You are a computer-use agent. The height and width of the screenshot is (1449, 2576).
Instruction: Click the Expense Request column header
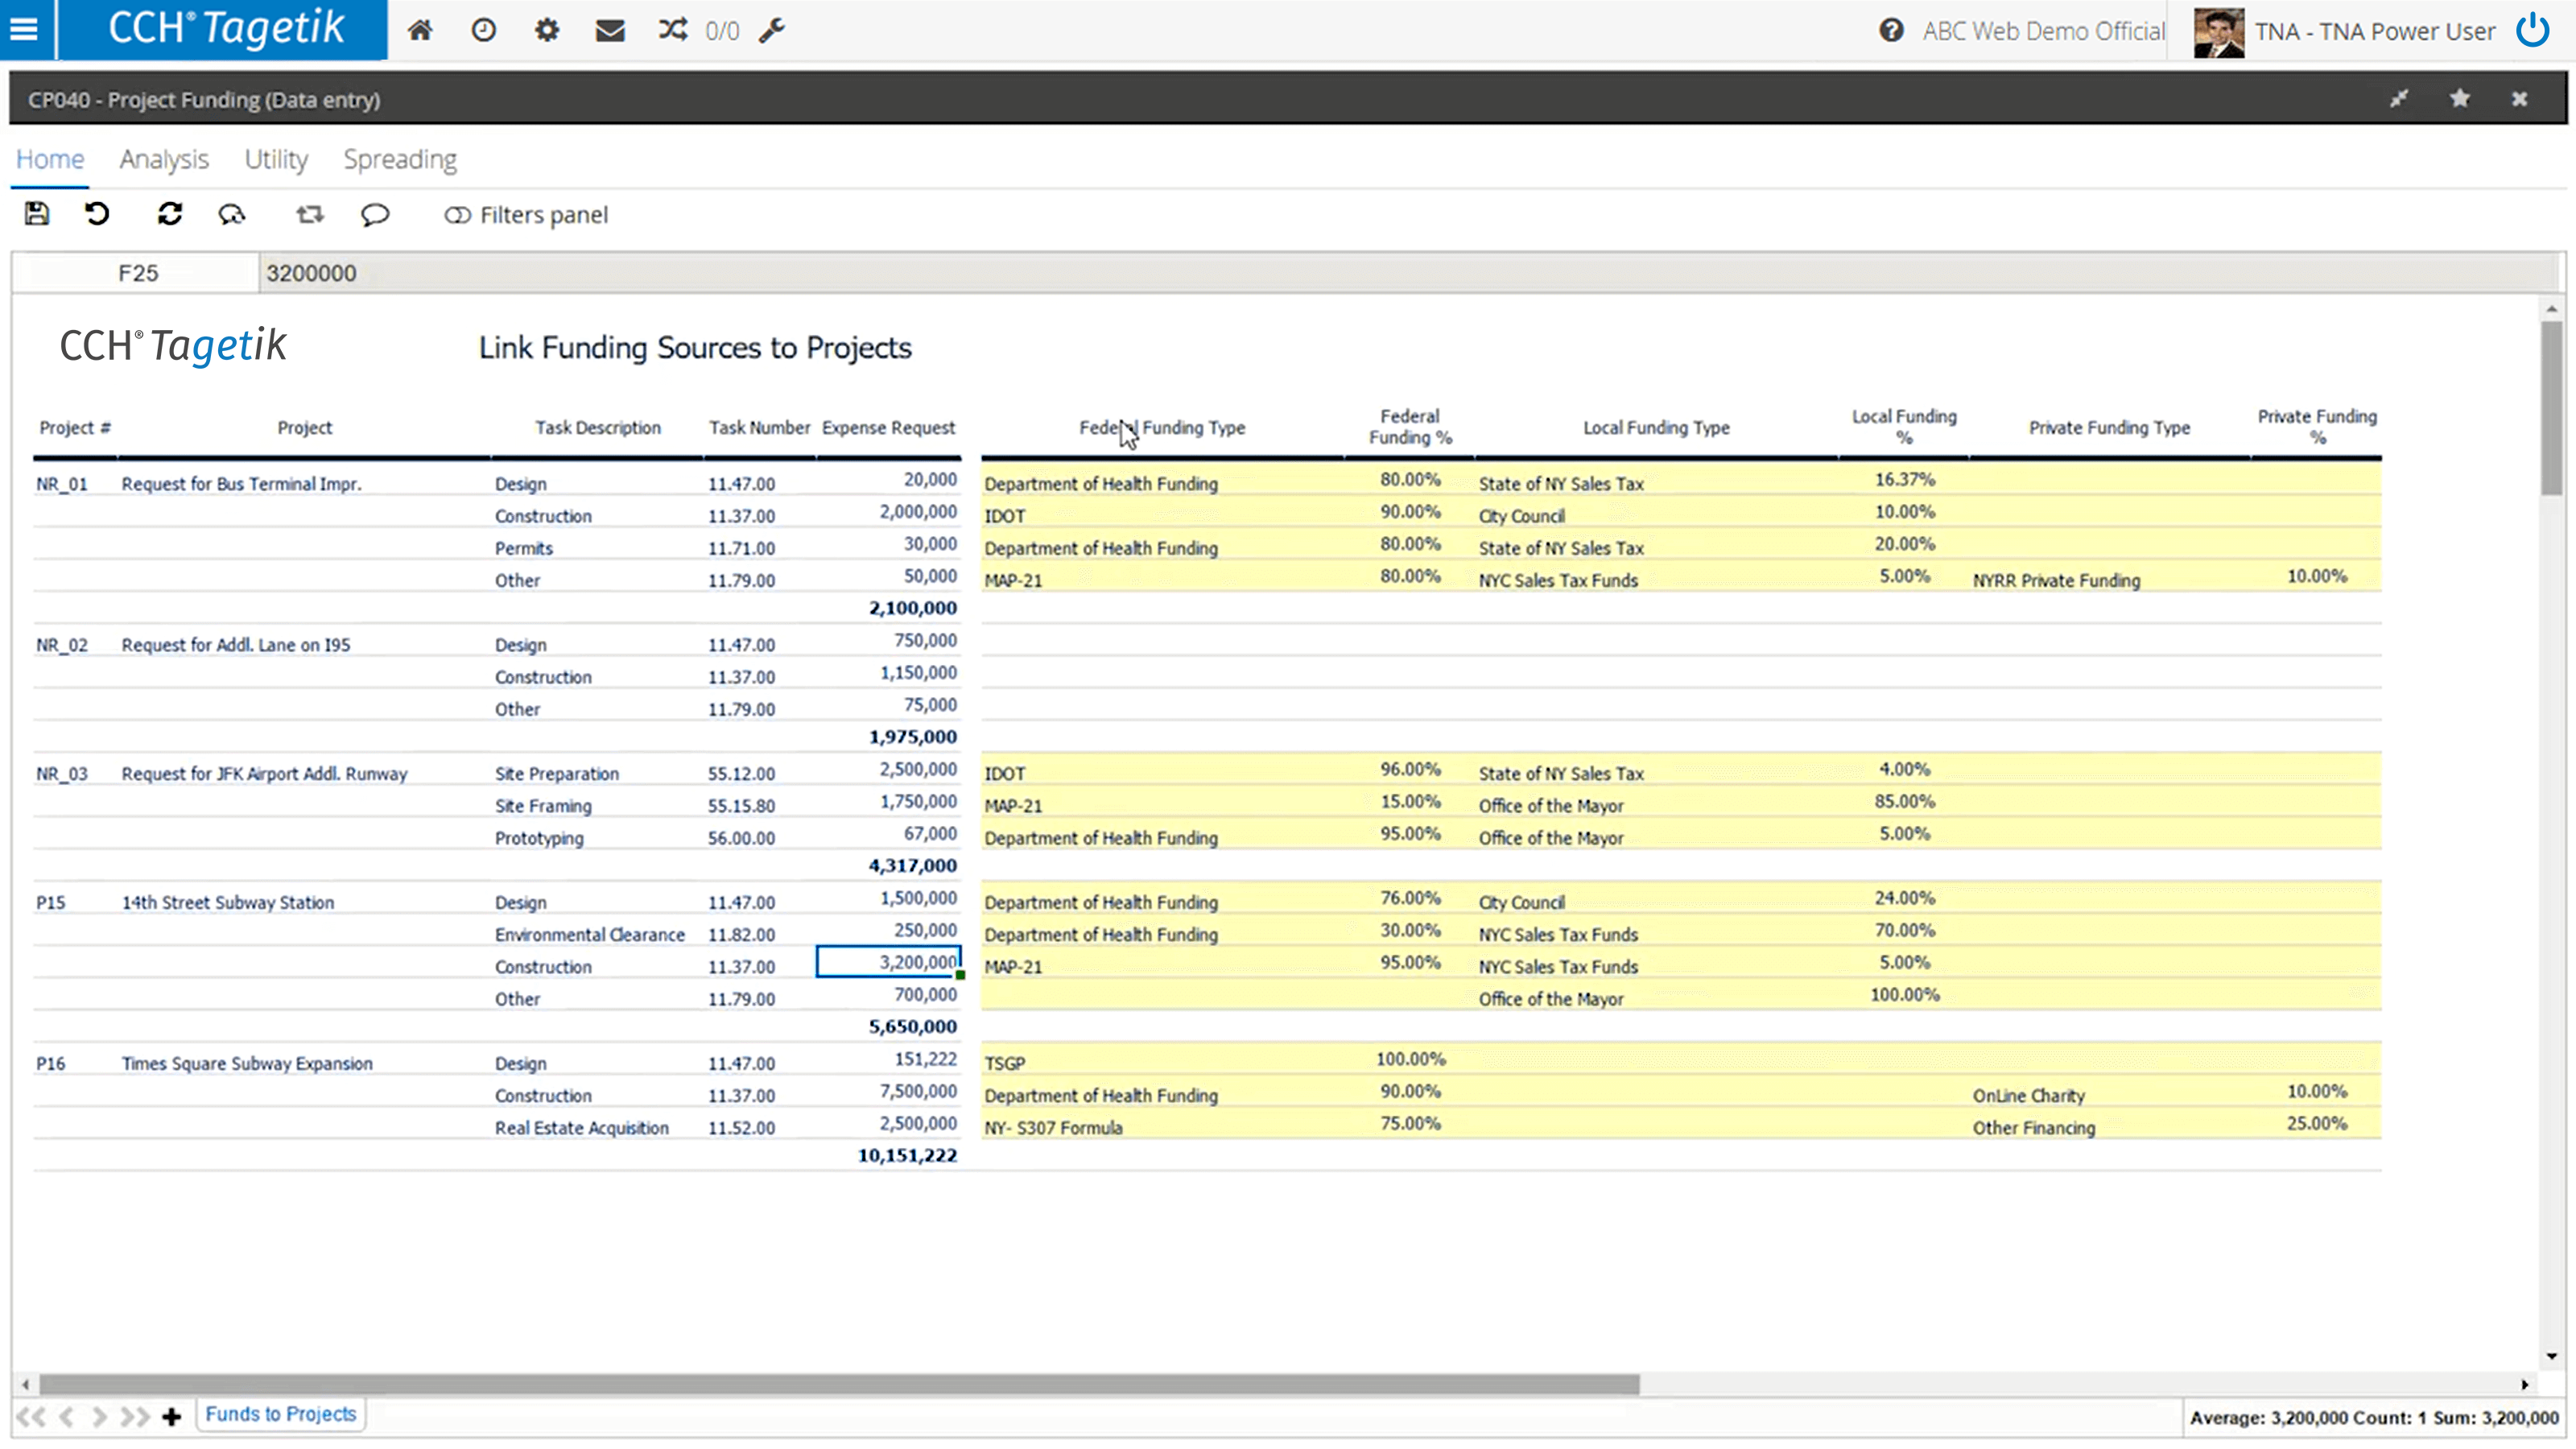(x=888, y=427)
